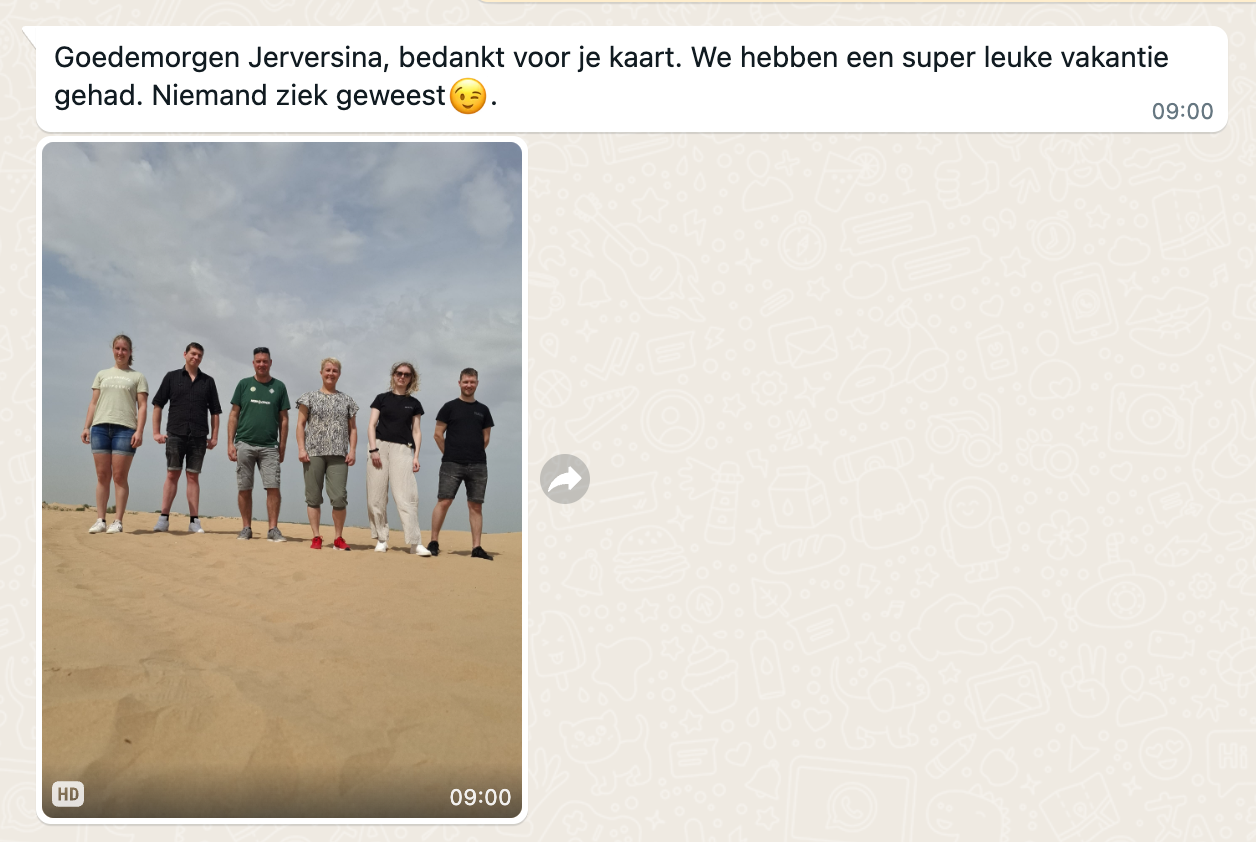The height and width of the screenshot is (842, 1256).
Task: Click the forward arrow beside the photo
Action: [565, 479]
